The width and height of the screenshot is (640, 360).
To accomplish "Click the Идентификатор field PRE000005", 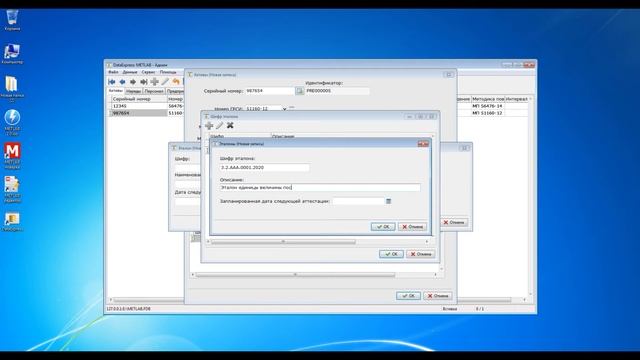I will coord(337,91).
